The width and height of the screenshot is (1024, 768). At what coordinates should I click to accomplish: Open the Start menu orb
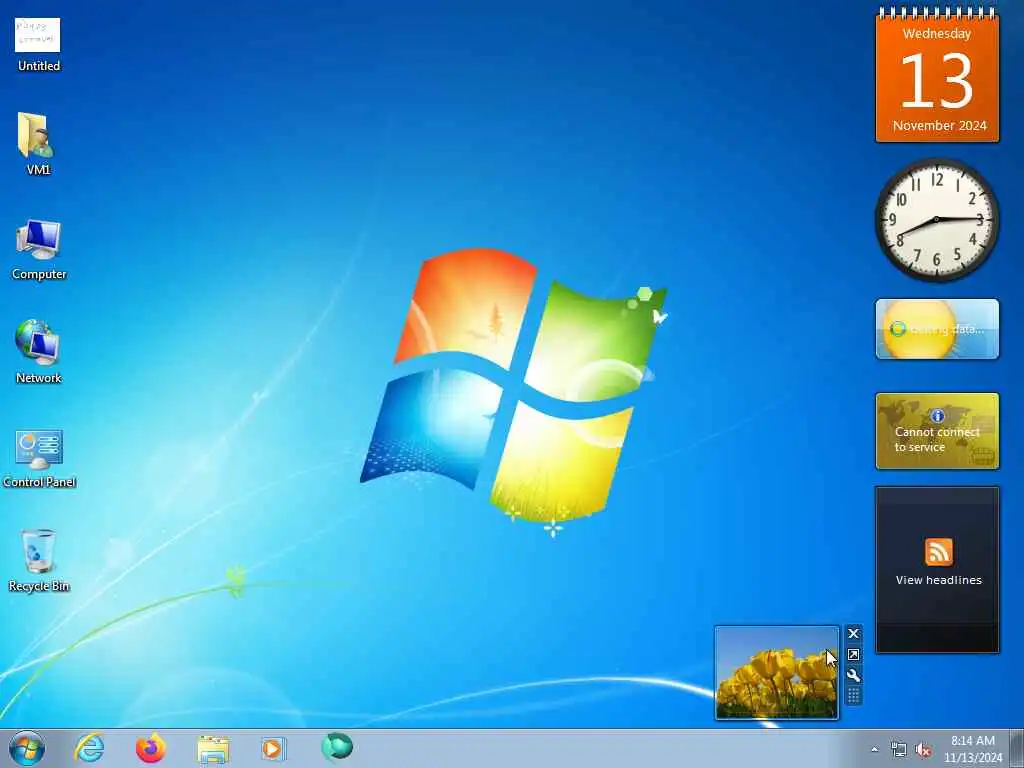pos(27,748)
